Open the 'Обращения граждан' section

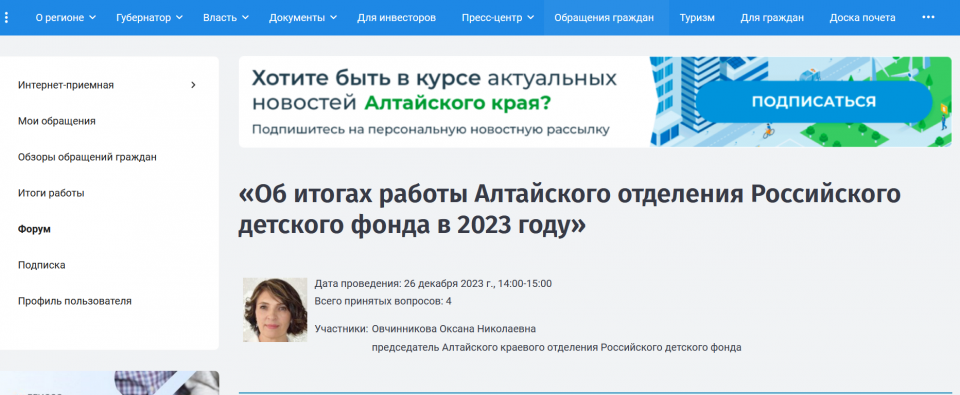tap(604, 18)
